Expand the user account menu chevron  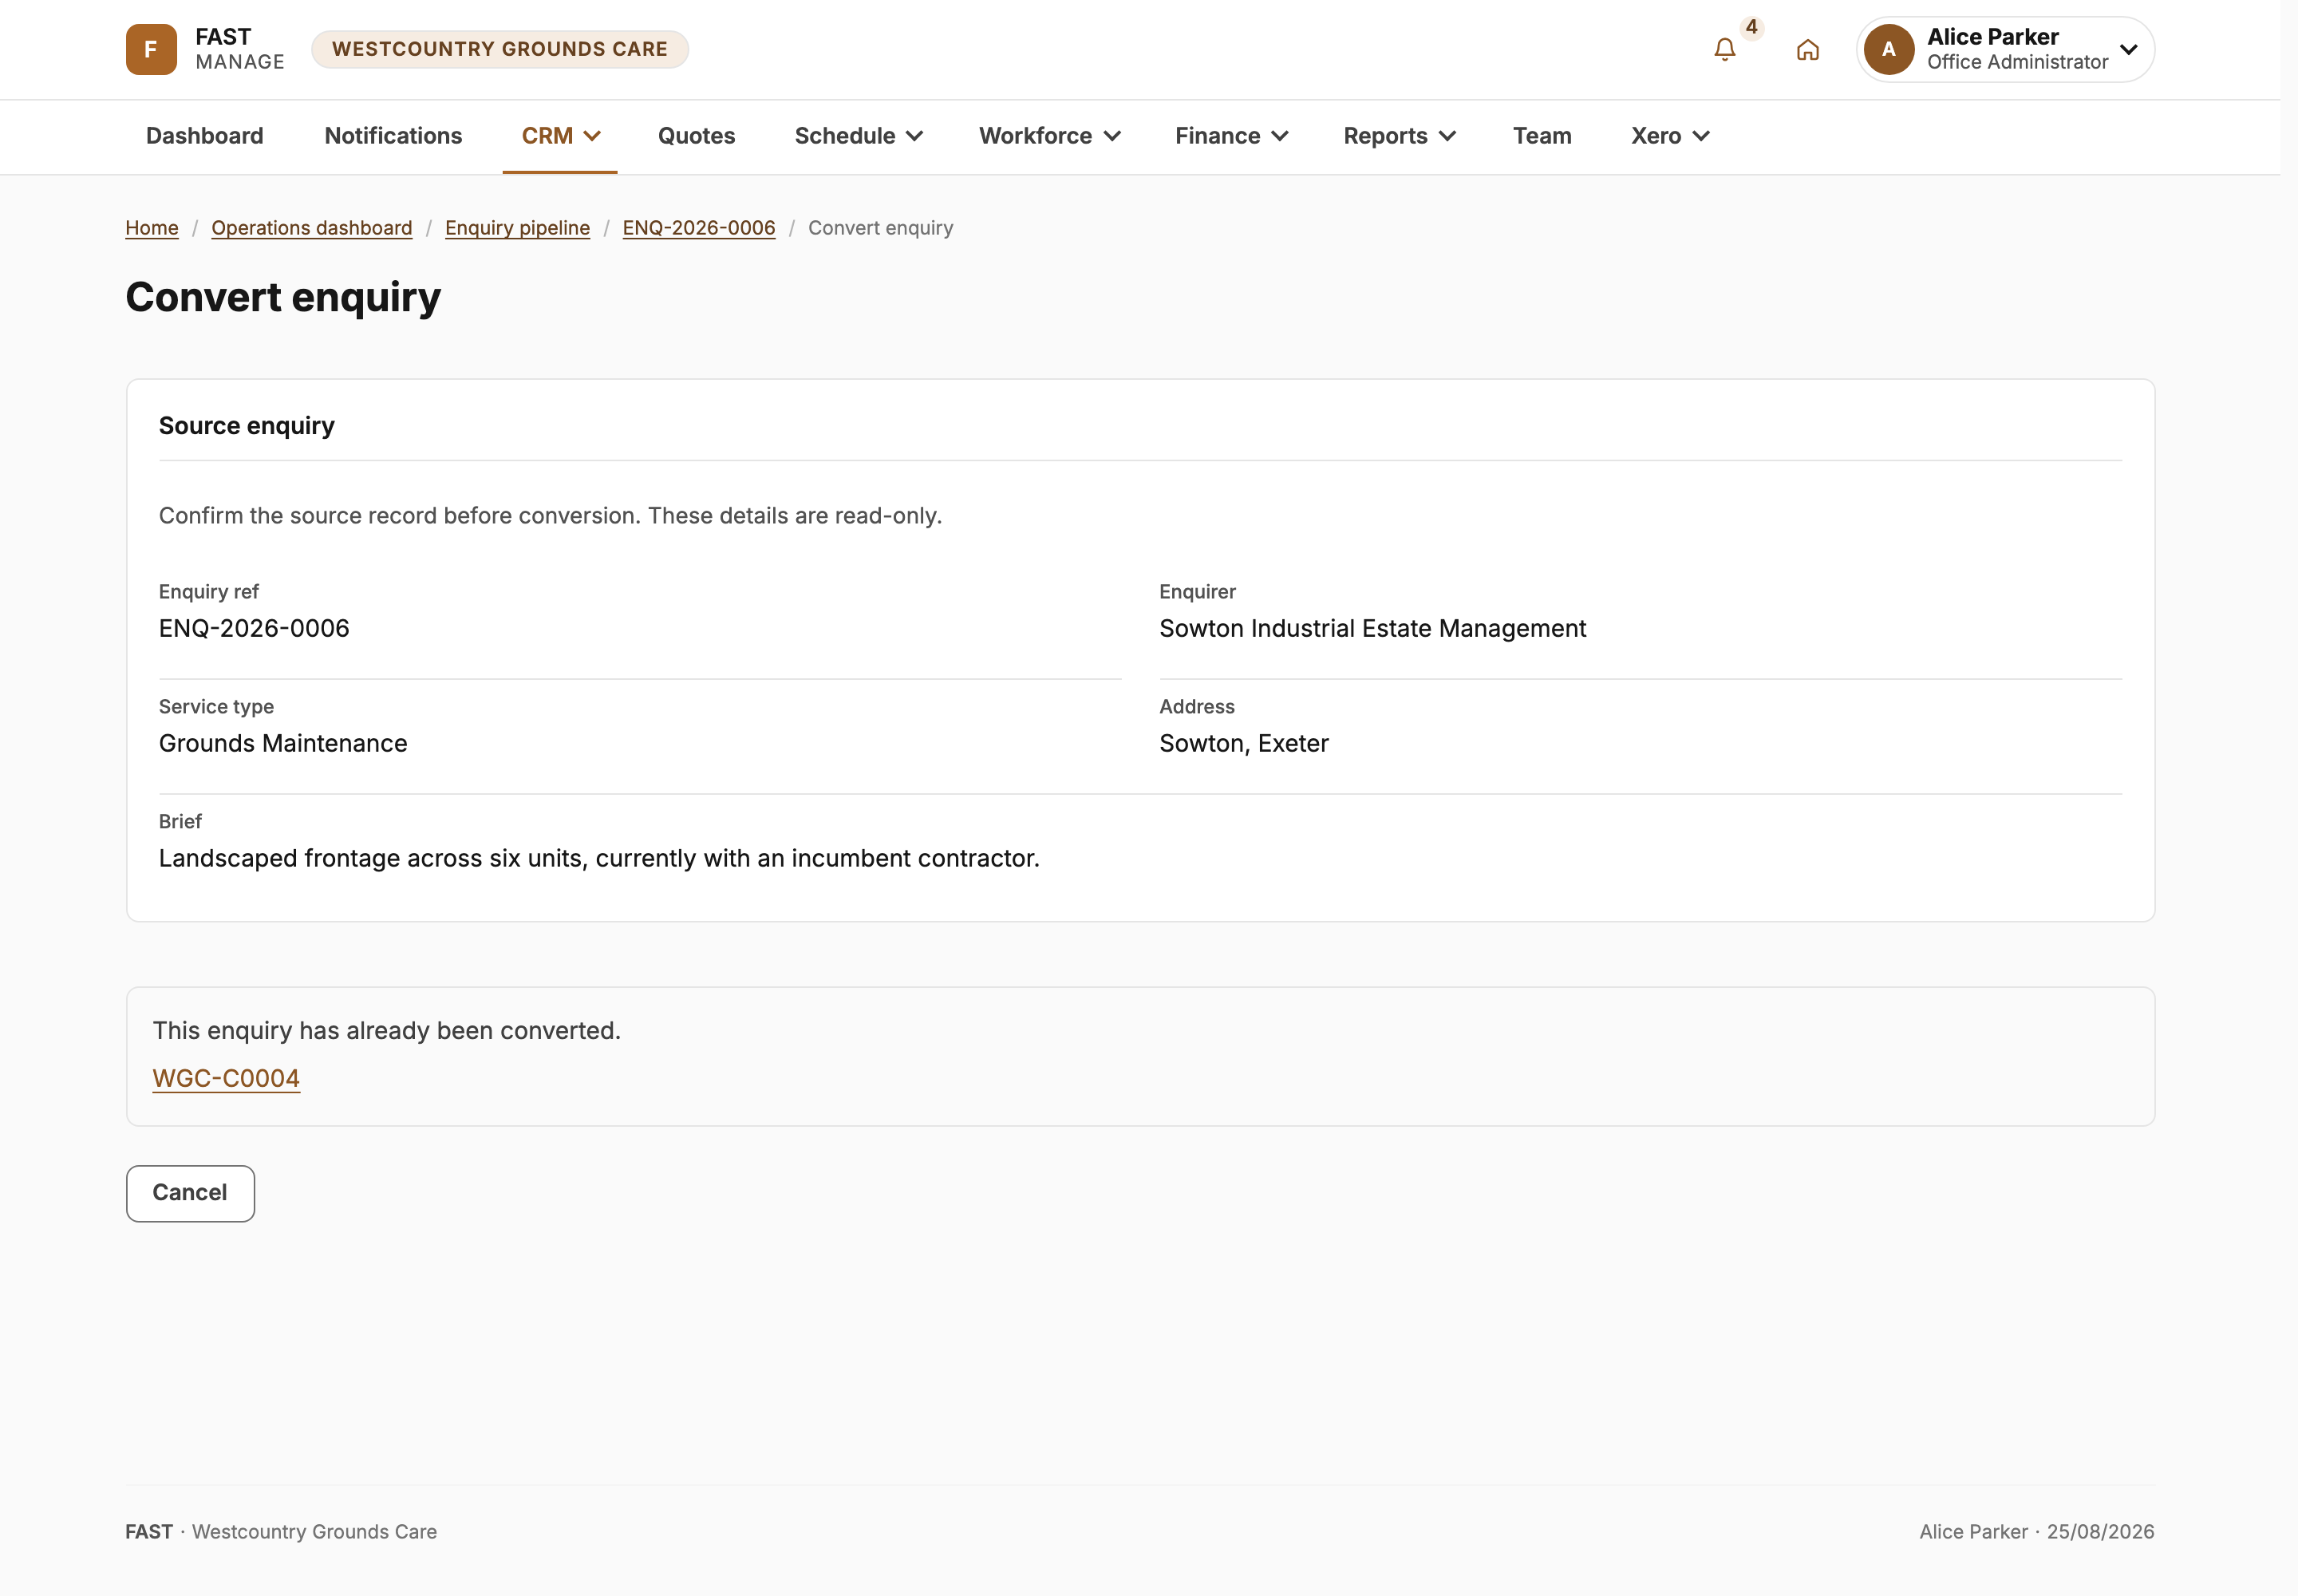click(x=2129, y=49)
